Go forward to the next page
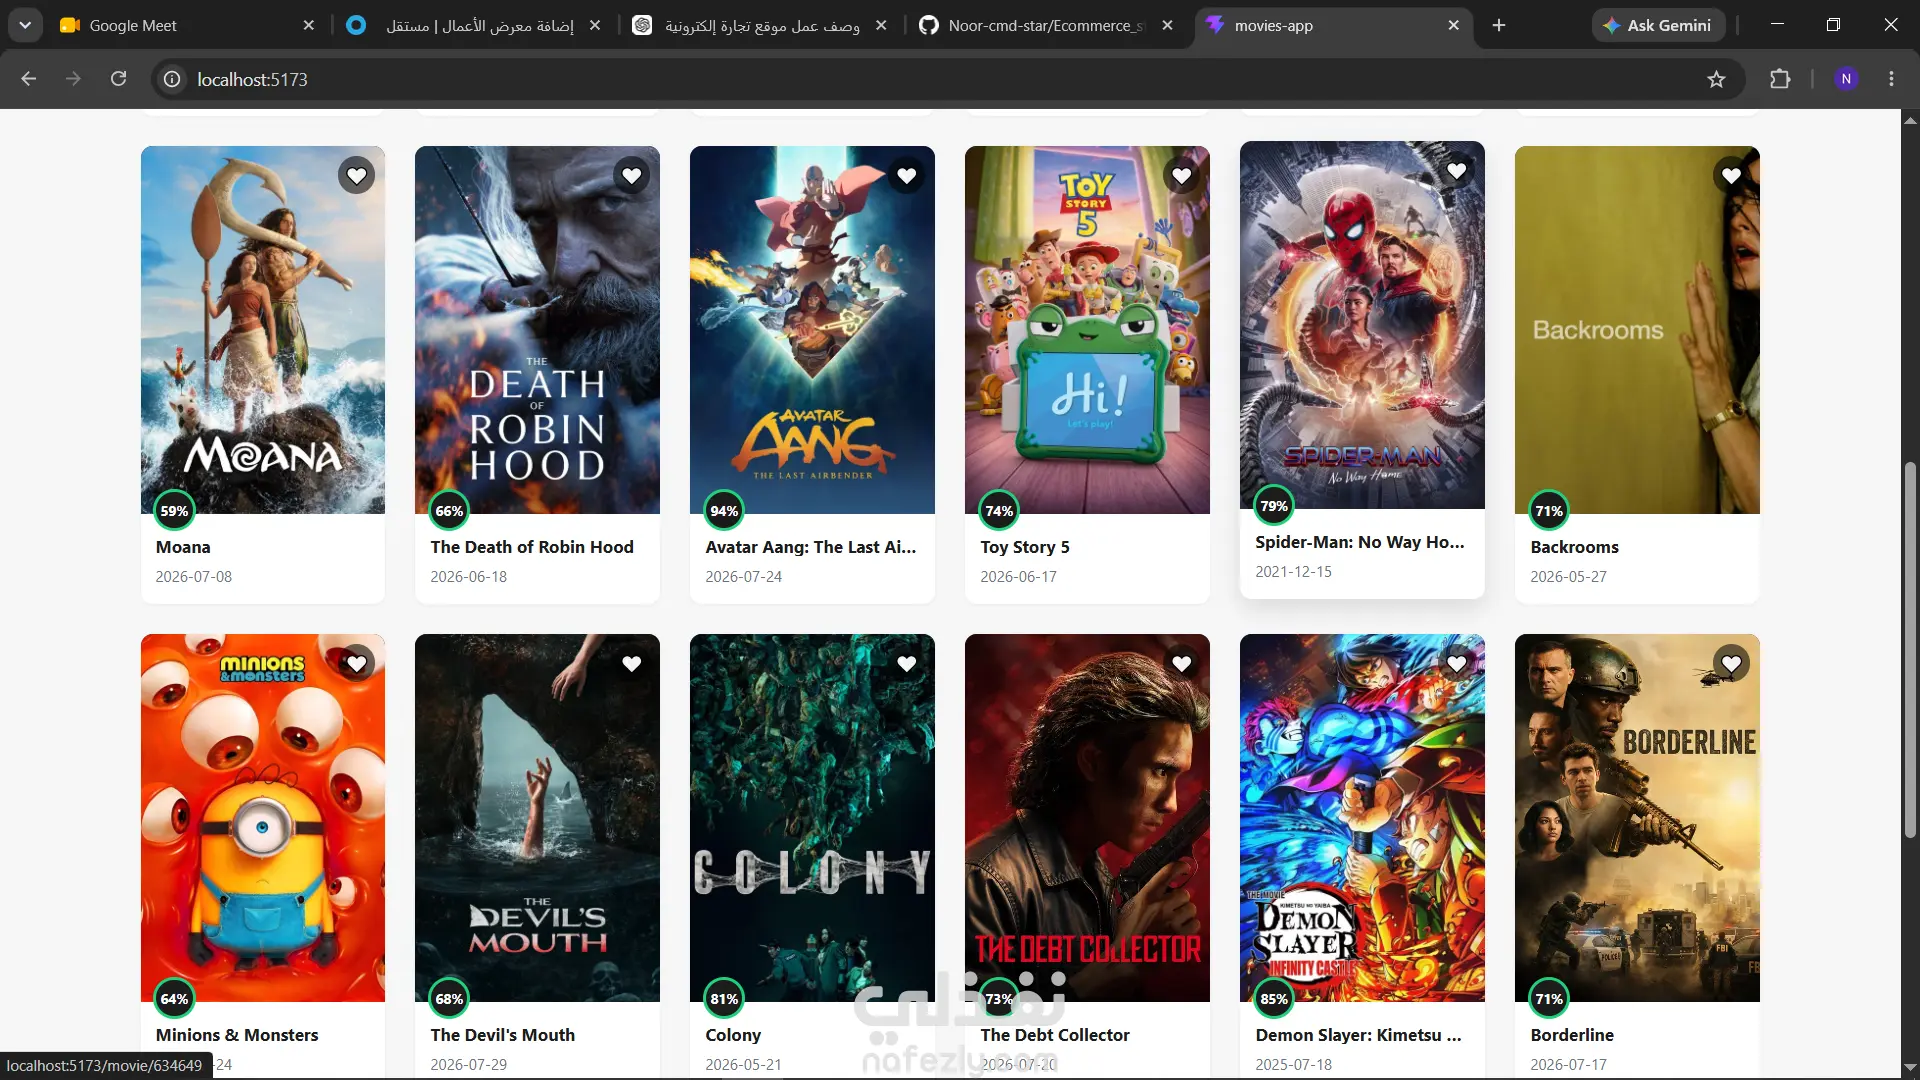 pos(73,79)
